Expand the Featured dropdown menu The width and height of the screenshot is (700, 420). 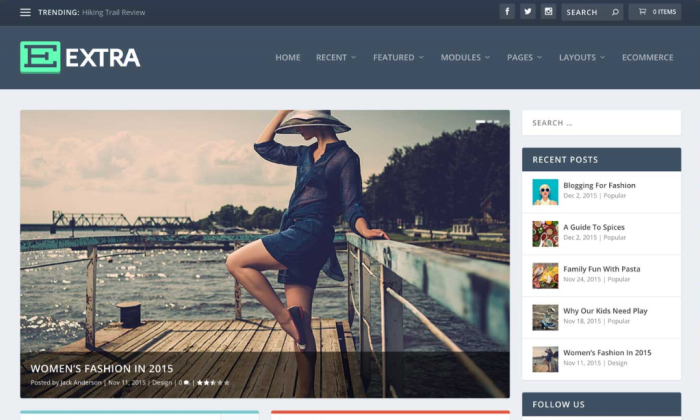point(398,57)
